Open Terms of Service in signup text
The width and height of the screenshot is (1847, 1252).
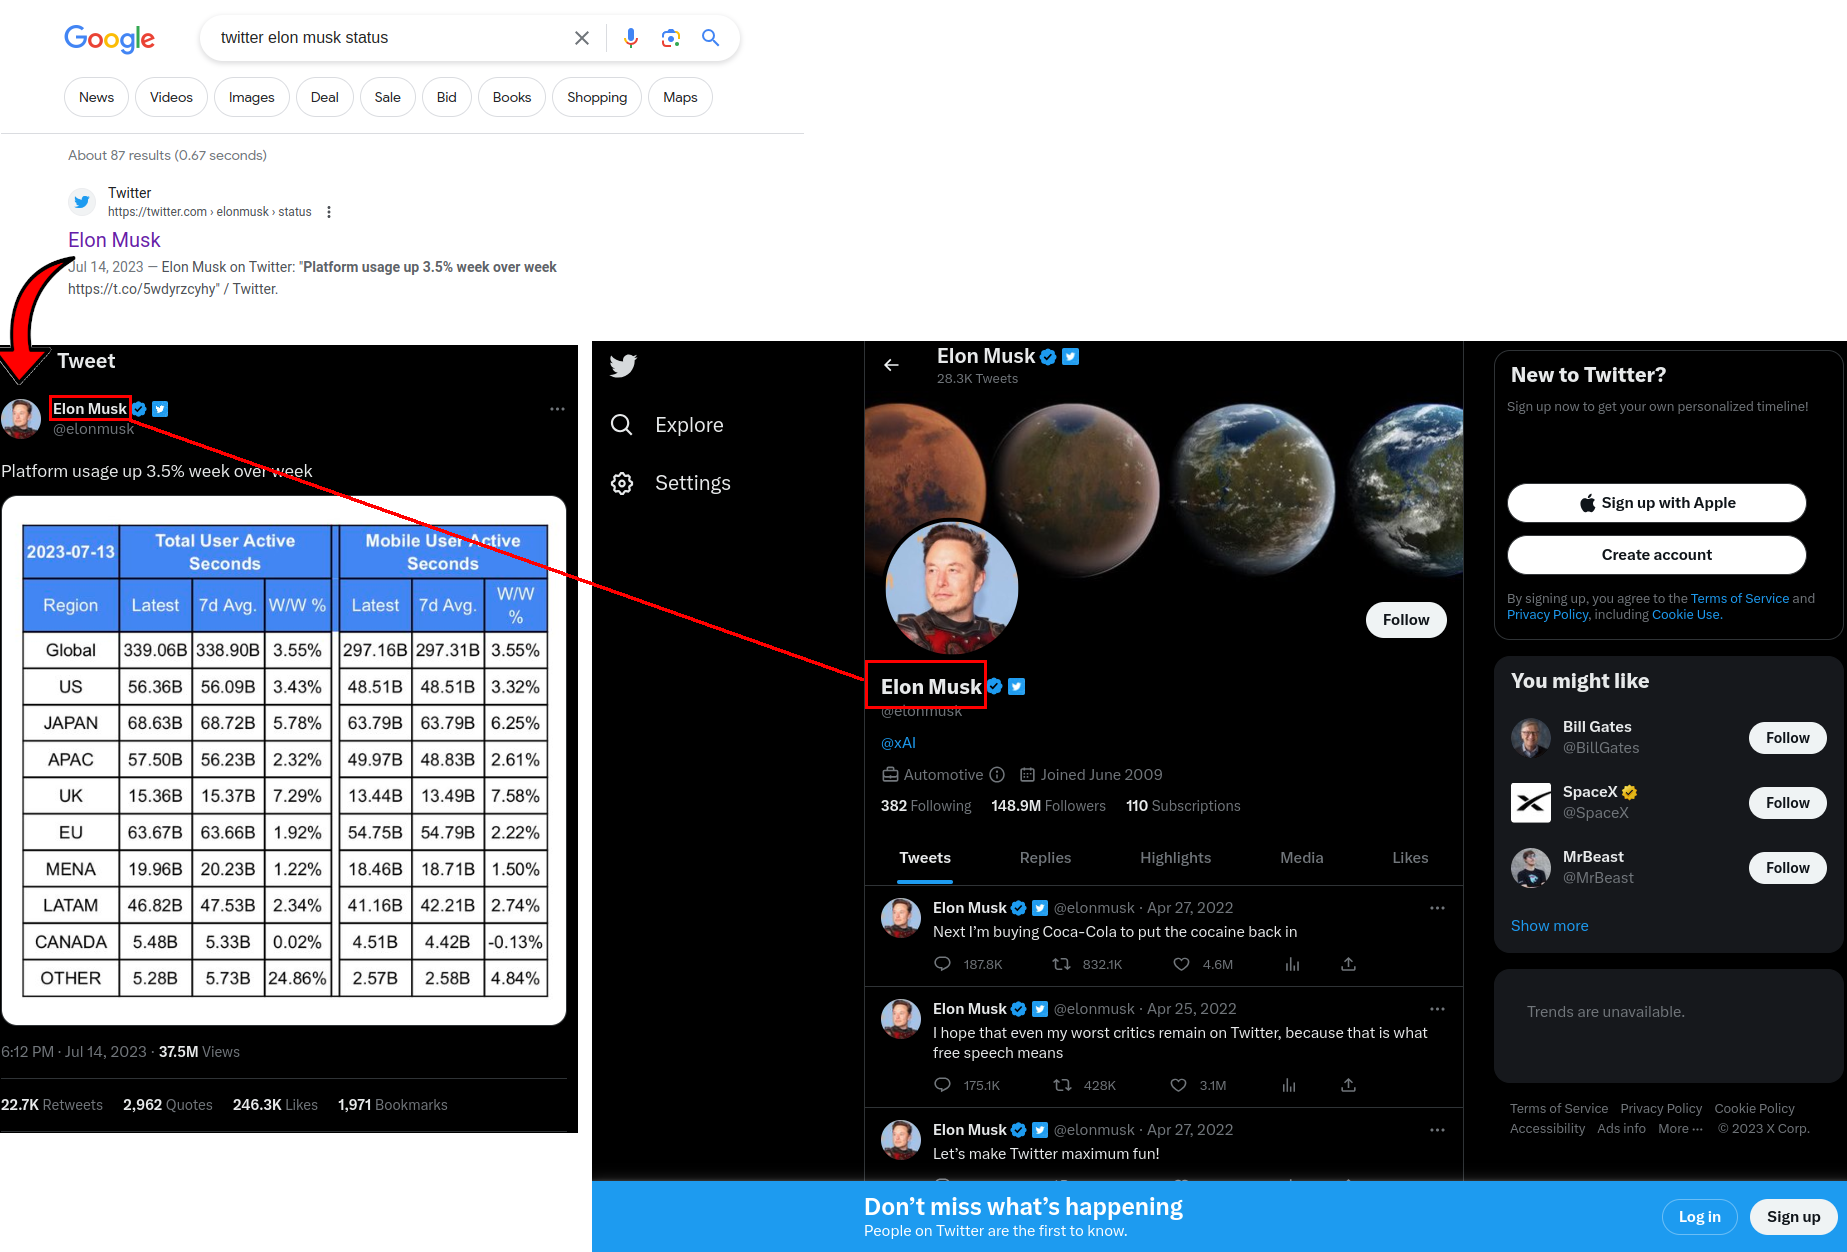(1739, 599)
